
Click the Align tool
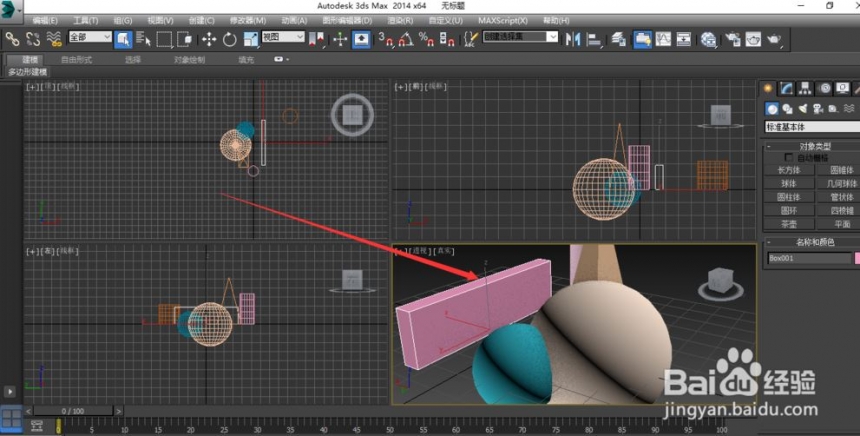593,39
